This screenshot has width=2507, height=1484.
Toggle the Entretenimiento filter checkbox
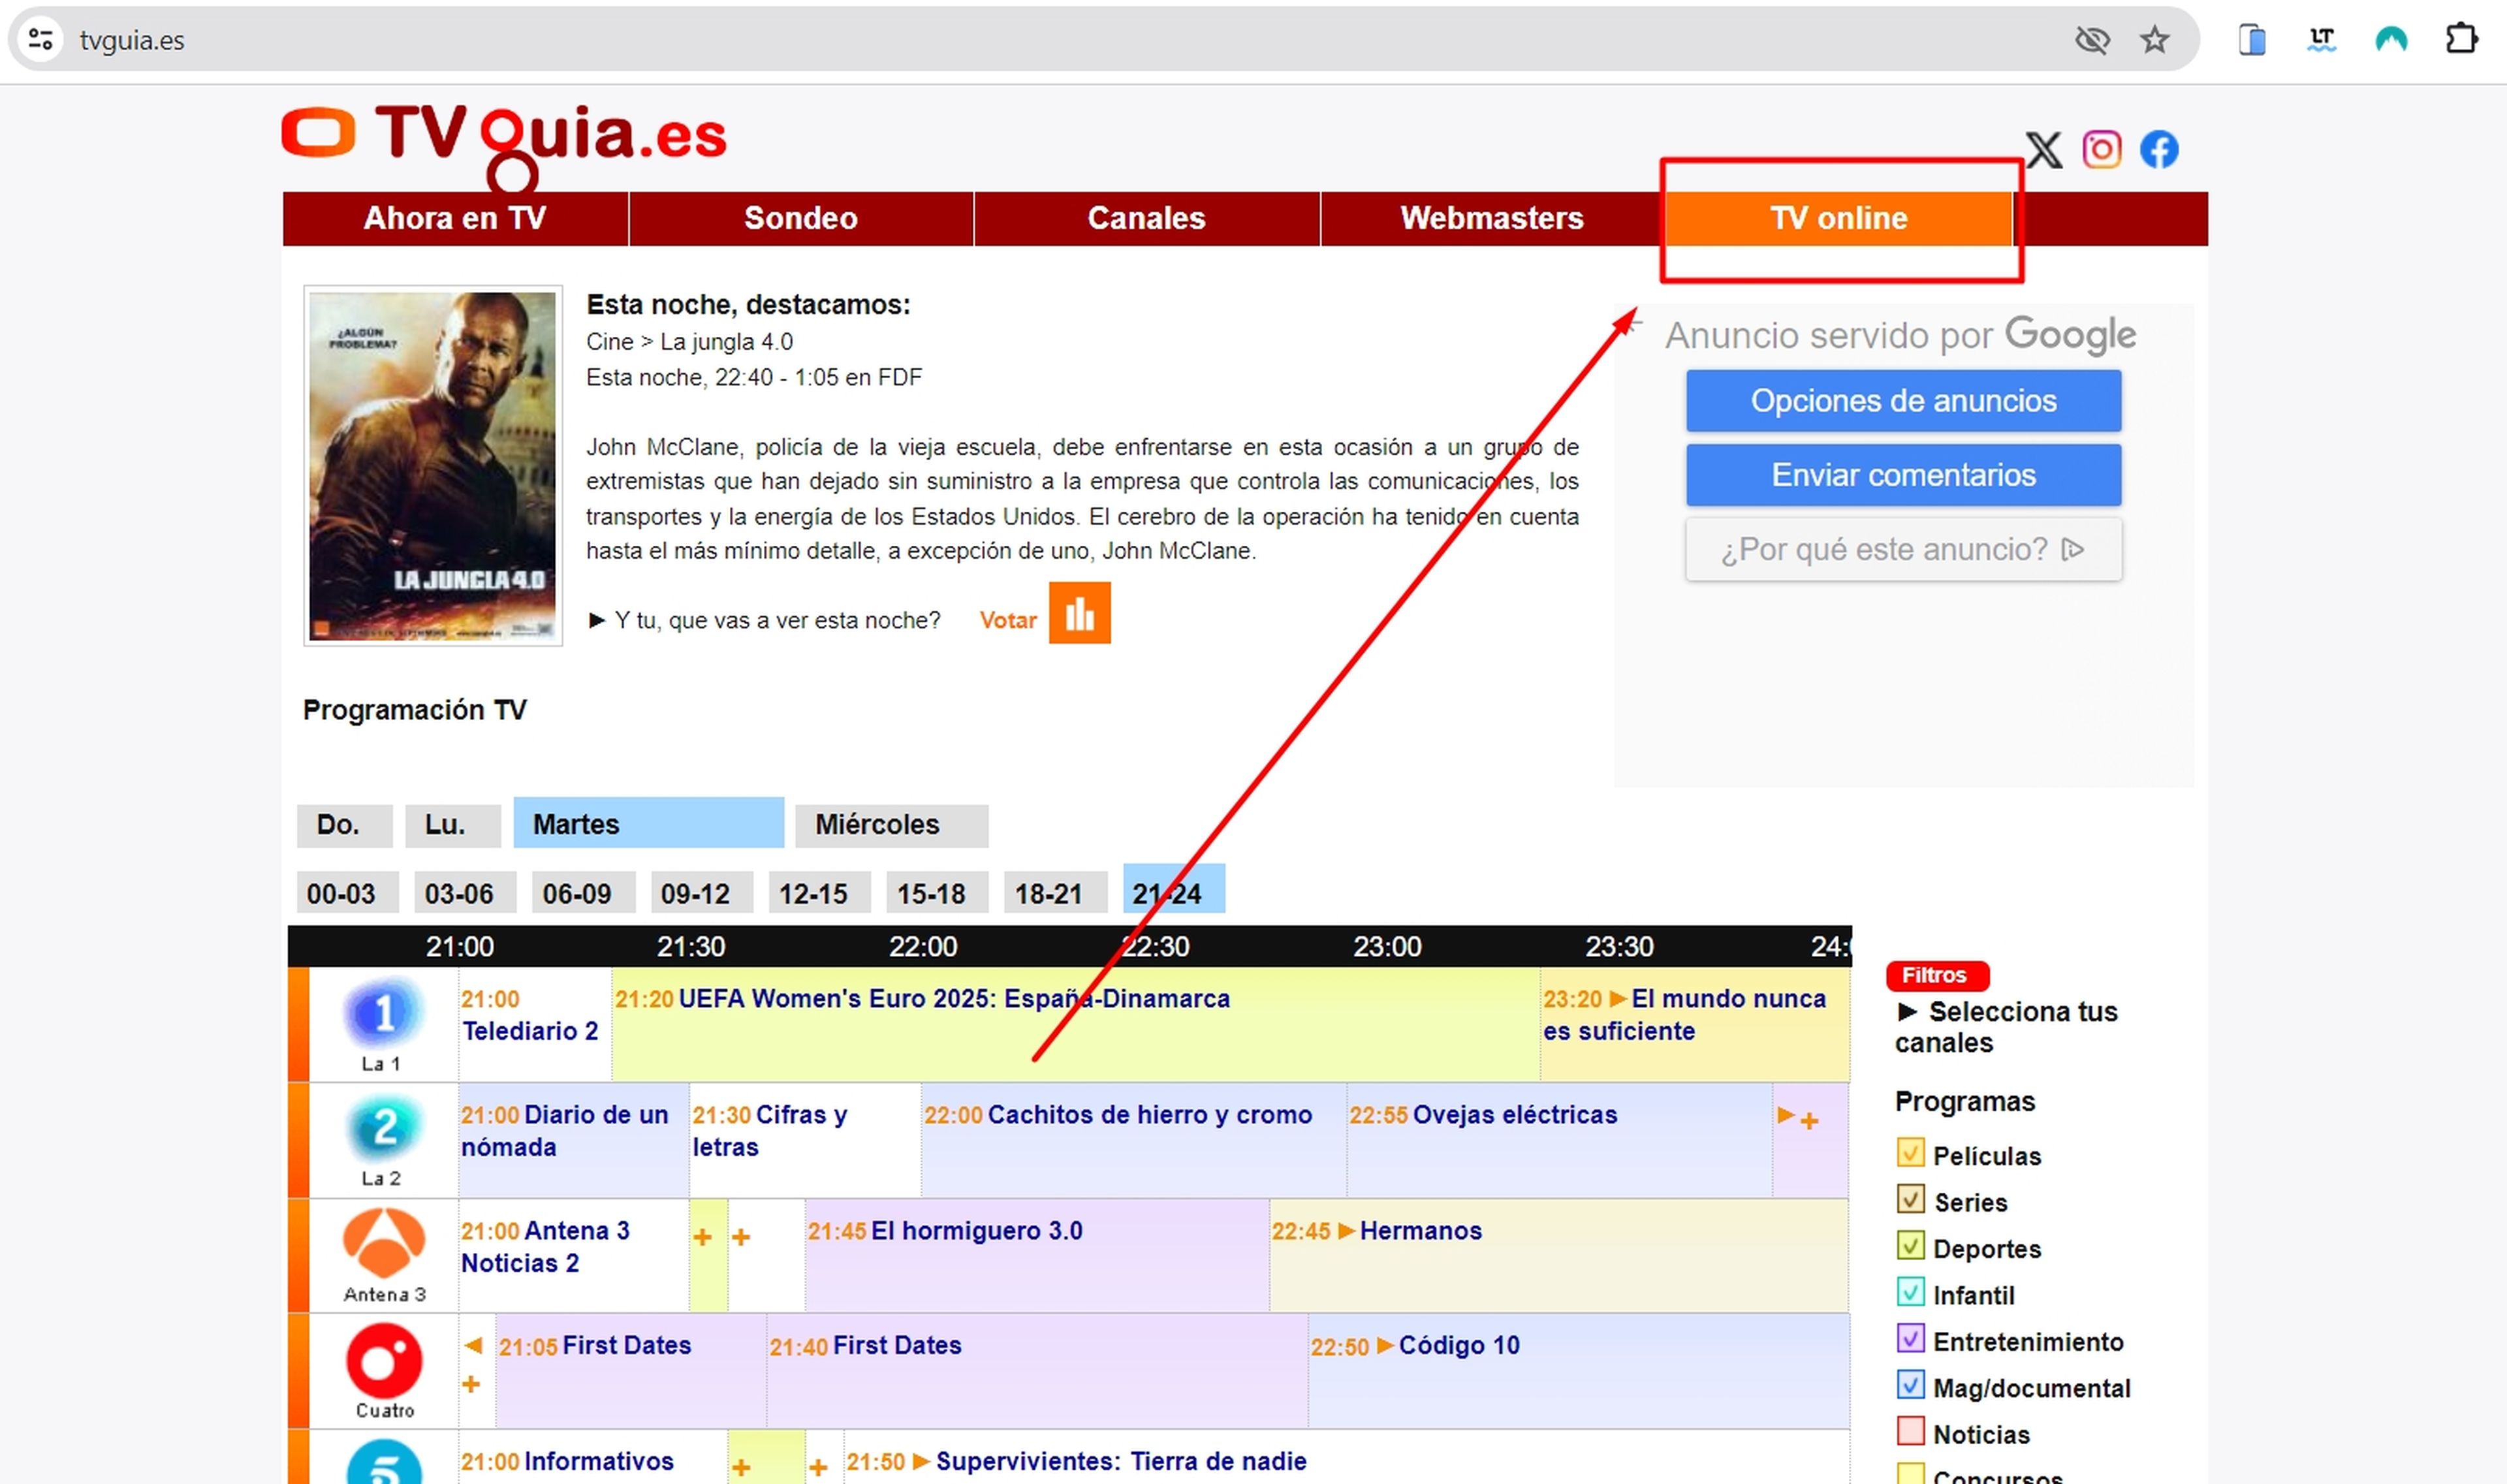tap(1910, 1338)
